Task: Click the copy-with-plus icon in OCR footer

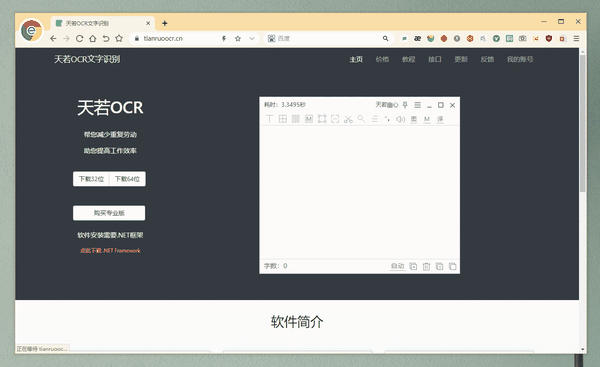Action: click(413, 266)
